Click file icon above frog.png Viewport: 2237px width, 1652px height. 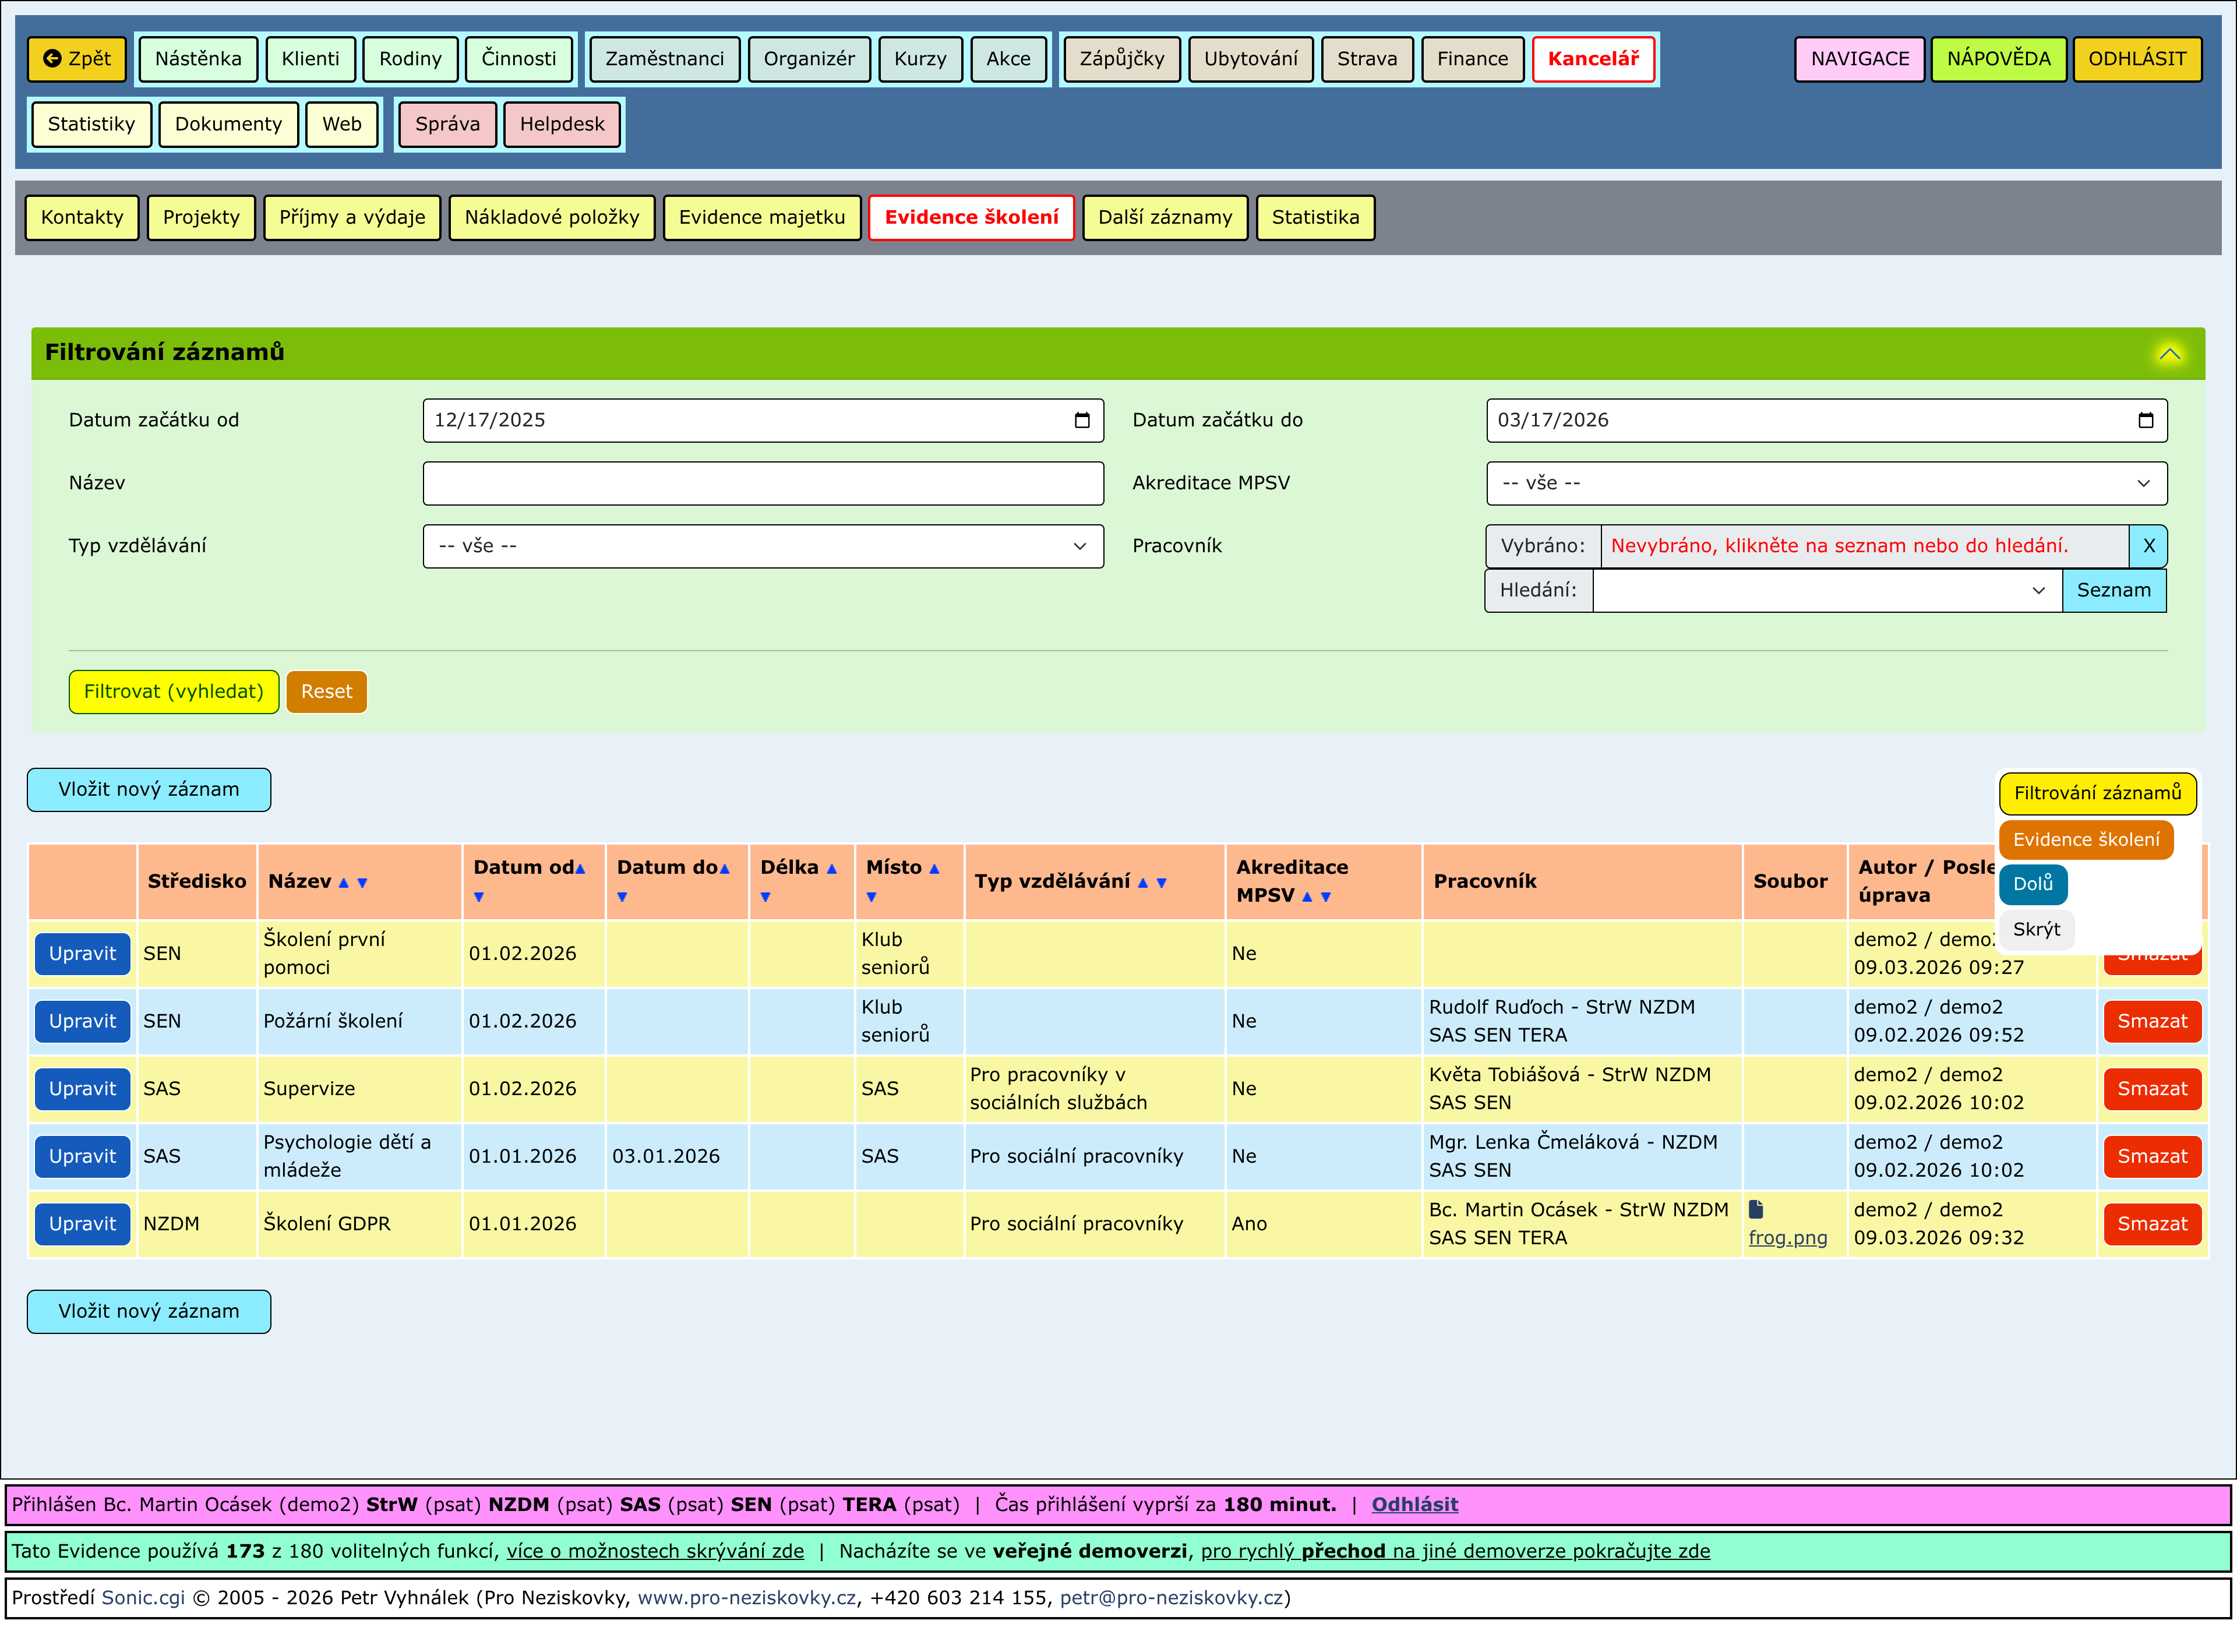pyautogui.click(x=1756, y=1209)
